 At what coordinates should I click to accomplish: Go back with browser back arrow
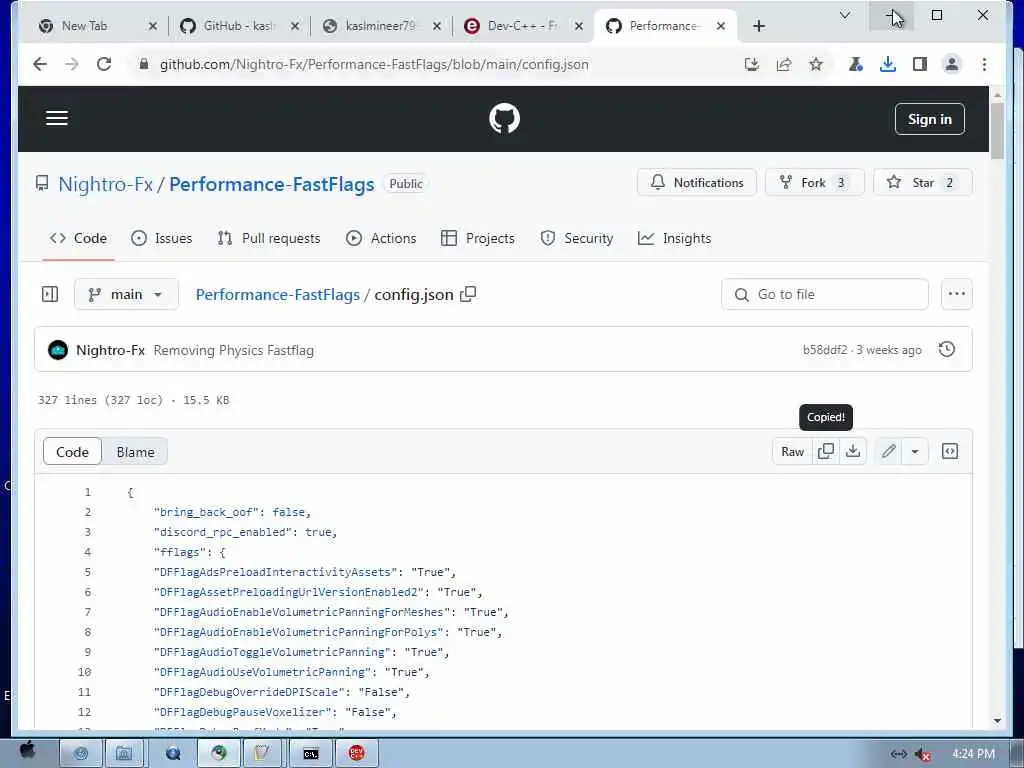point(40,64)
